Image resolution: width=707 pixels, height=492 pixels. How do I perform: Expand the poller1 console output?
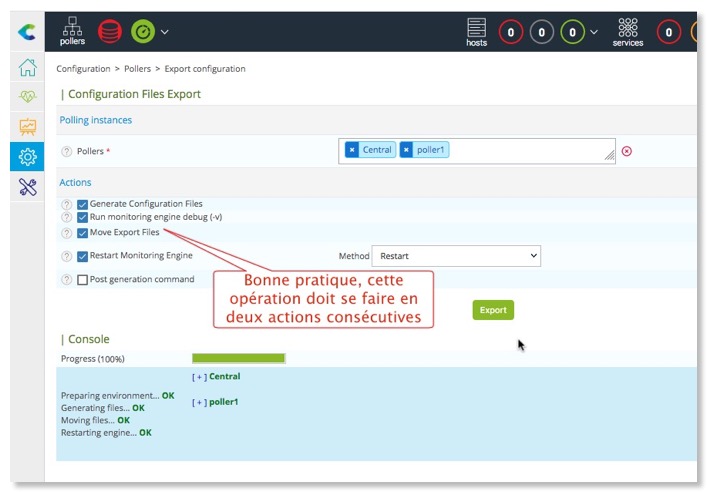199,402
